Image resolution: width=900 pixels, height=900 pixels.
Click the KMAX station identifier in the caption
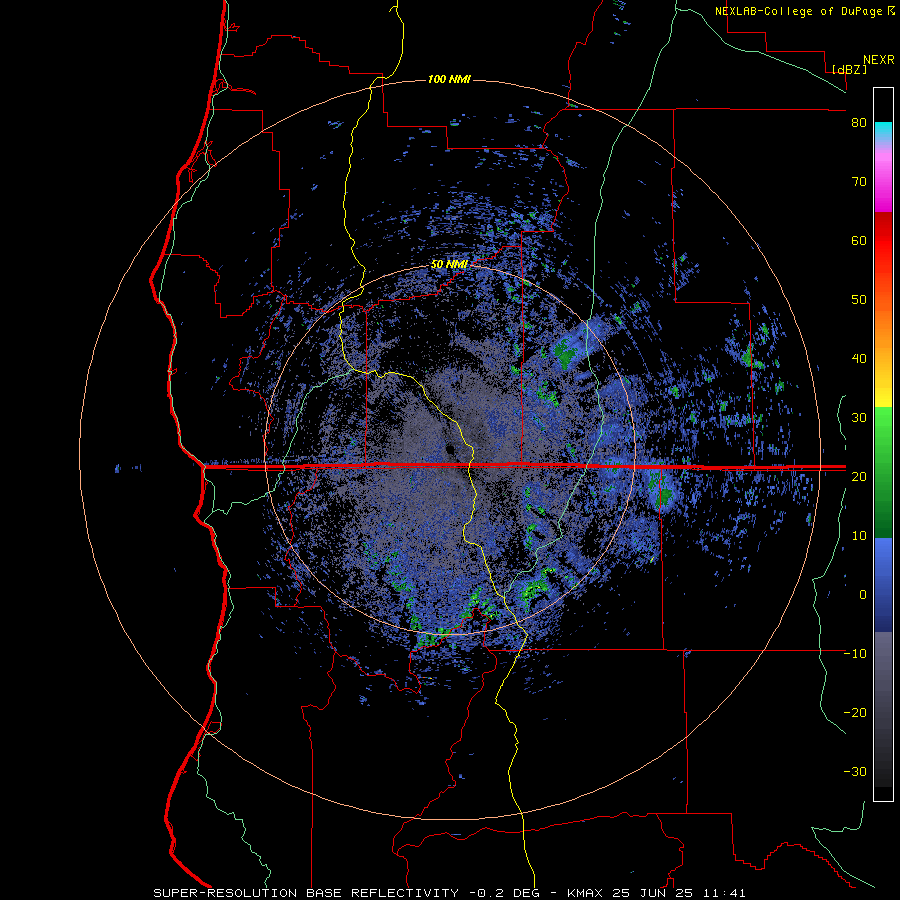(x=583, y=893)
